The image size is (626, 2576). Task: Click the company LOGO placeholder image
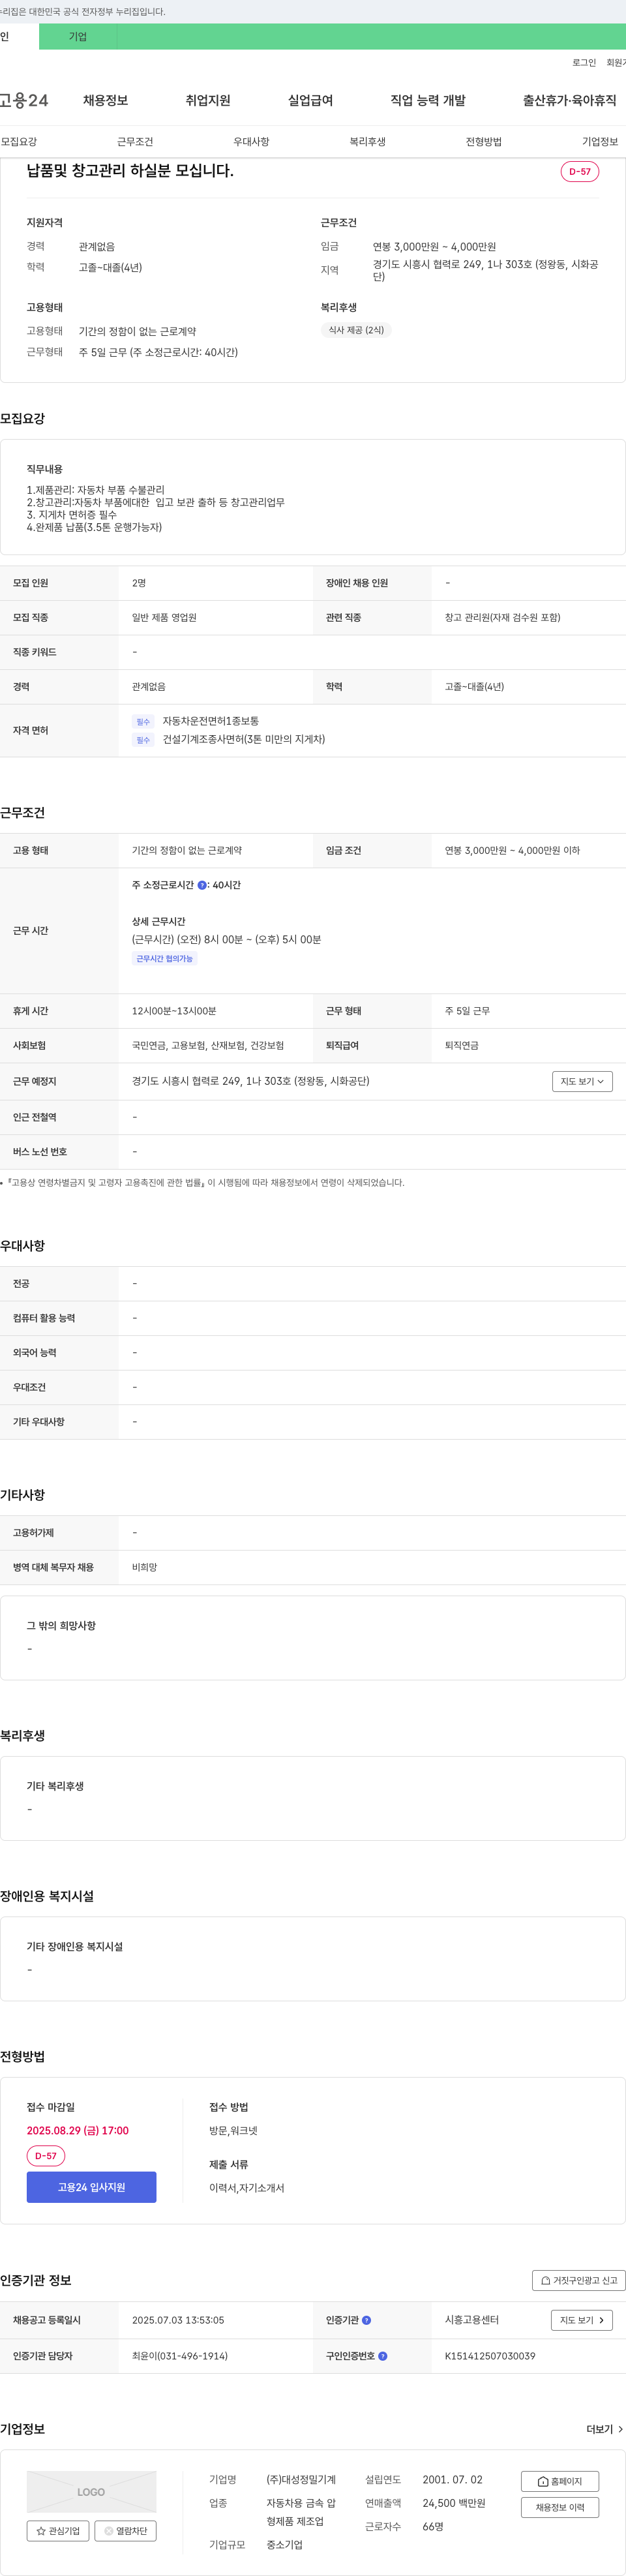(91, 2492)
